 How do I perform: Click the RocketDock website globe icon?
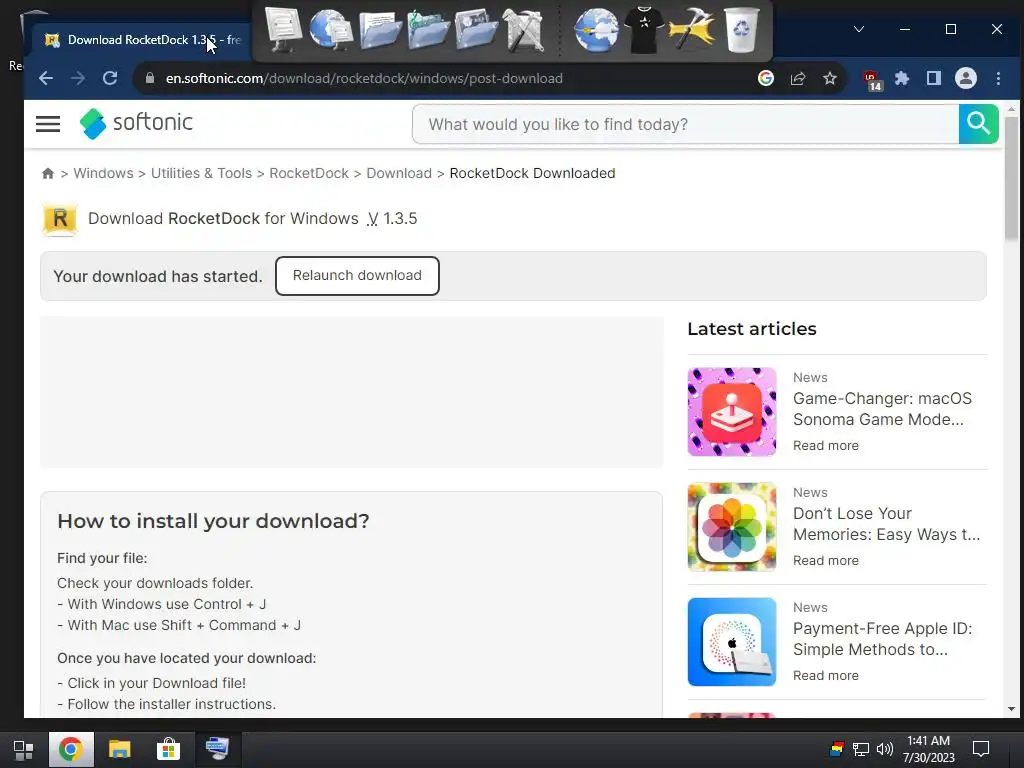click(596, 29)
